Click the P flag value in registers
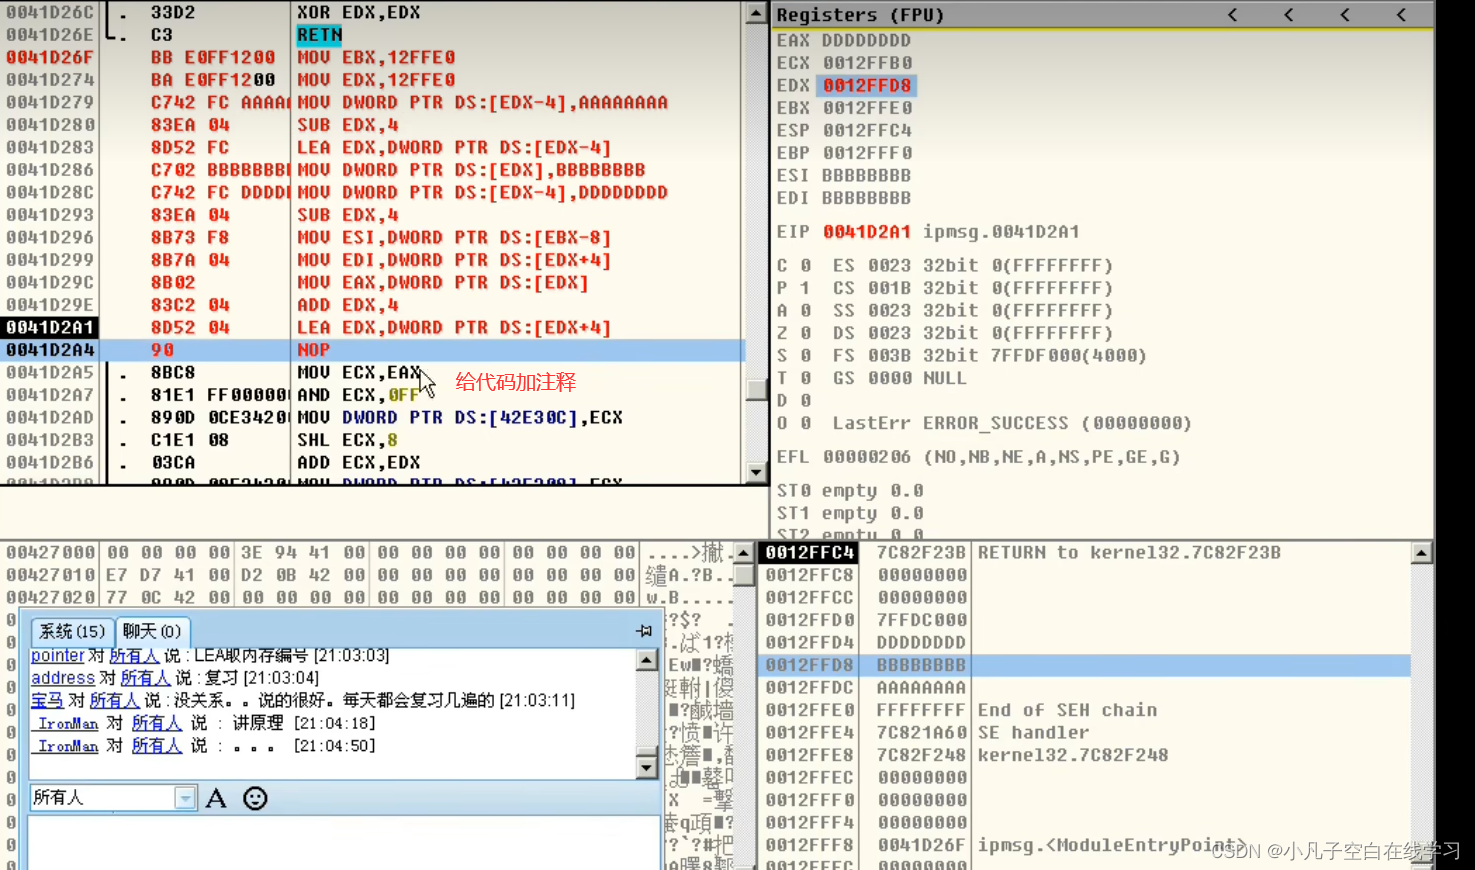 click(x=806, y=288)
